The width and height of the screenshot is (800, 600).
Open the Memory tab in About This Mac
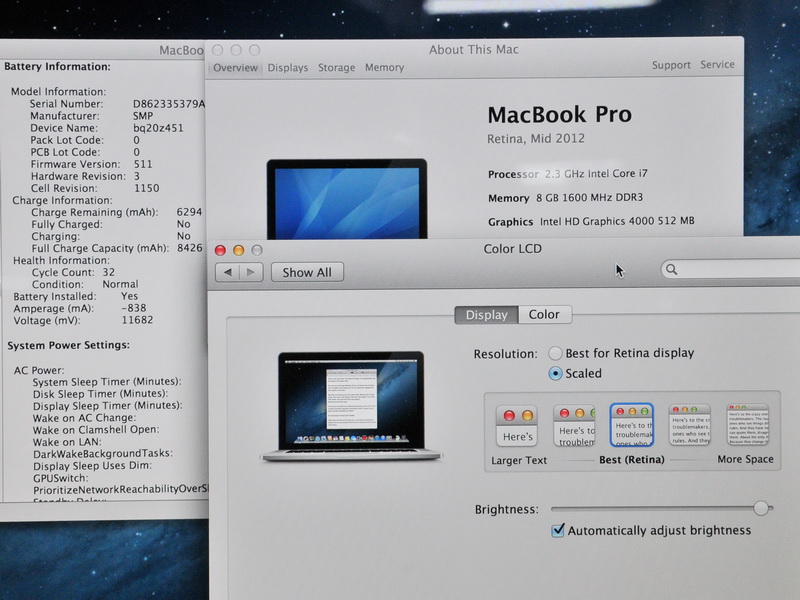(x=384, y=67)
